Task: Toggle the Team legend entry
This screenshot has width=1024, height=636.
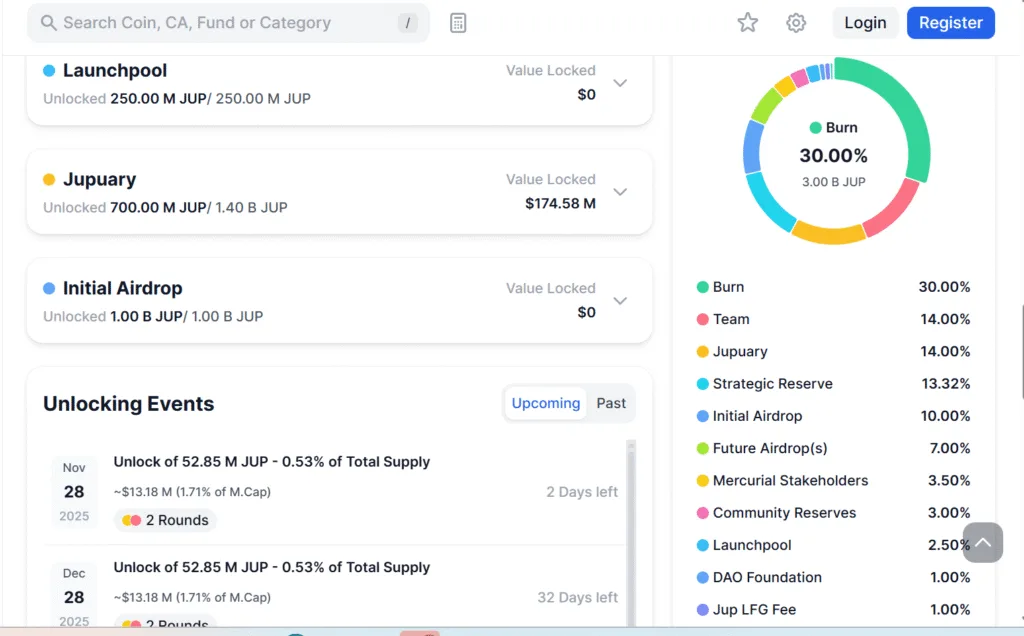Action: pyautogui.click(x=730, y=319)
